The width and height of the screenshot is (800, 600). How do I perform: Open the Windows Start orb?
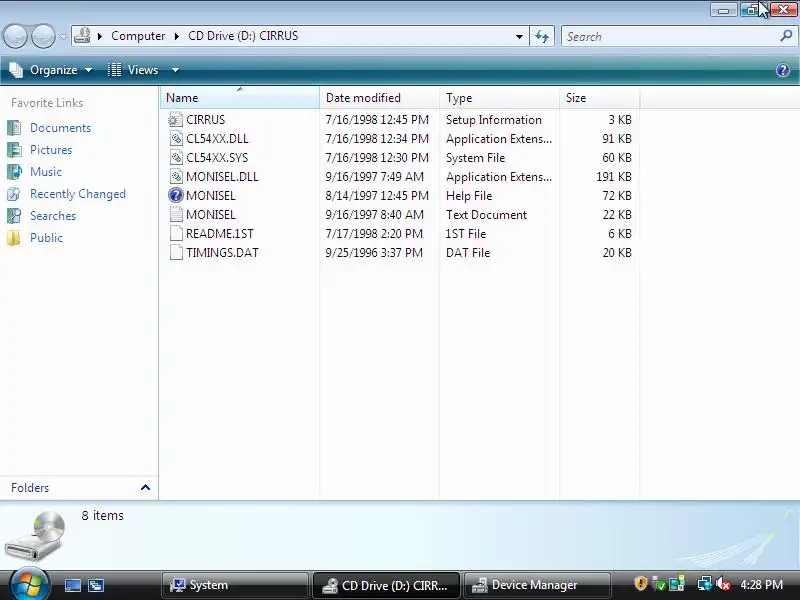[x=29, y=585]
